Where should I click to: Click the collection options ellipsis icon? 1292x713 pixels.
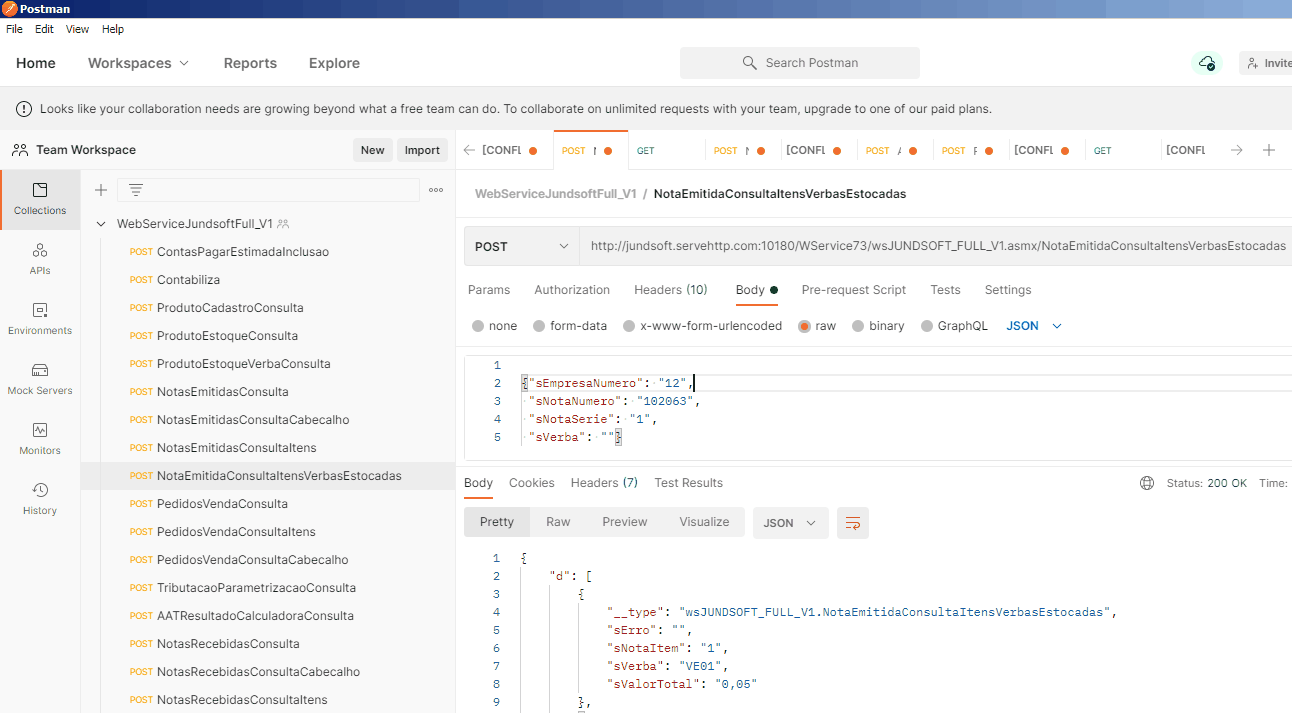pyautogui.click(x=436, y=190)
